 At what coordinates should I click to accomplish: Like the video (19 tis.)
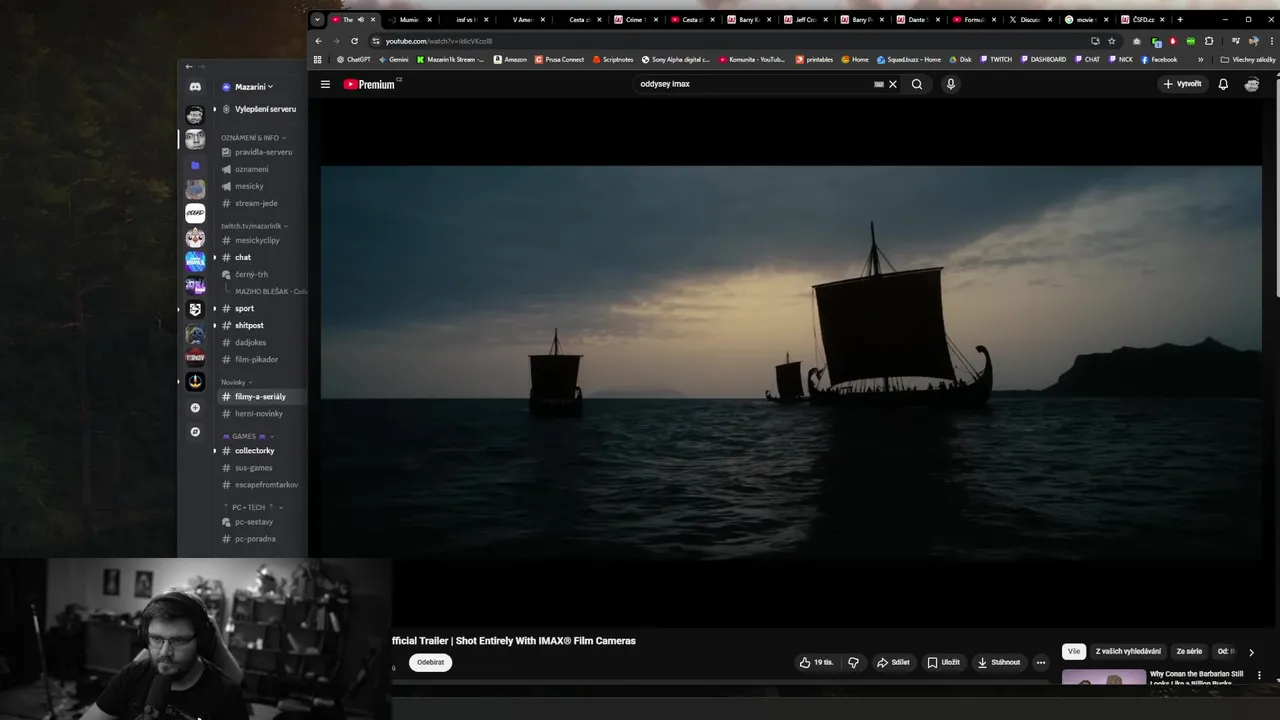[x=816, y=662]
